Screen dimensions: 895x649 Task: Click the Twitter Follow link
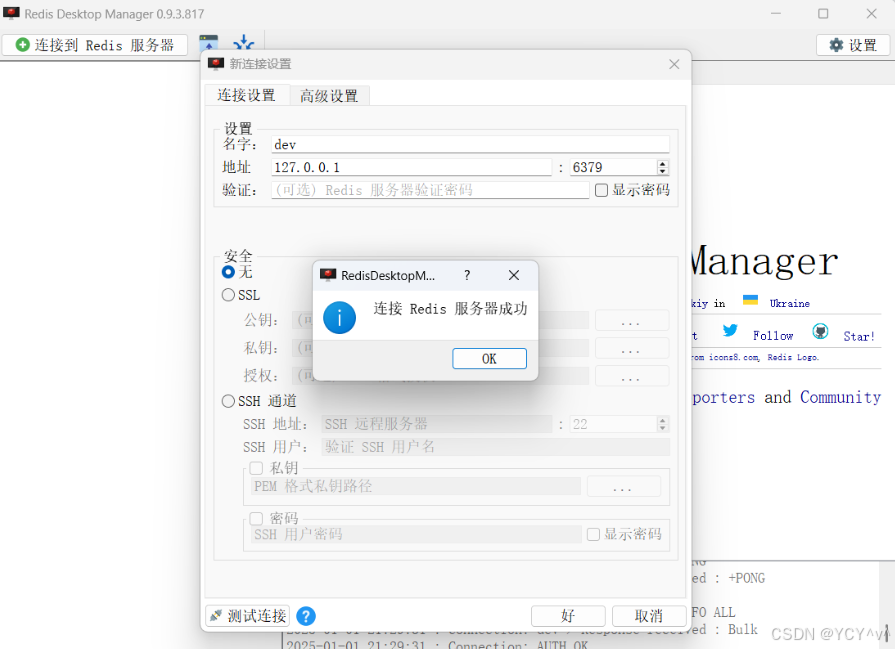(773, 336)
